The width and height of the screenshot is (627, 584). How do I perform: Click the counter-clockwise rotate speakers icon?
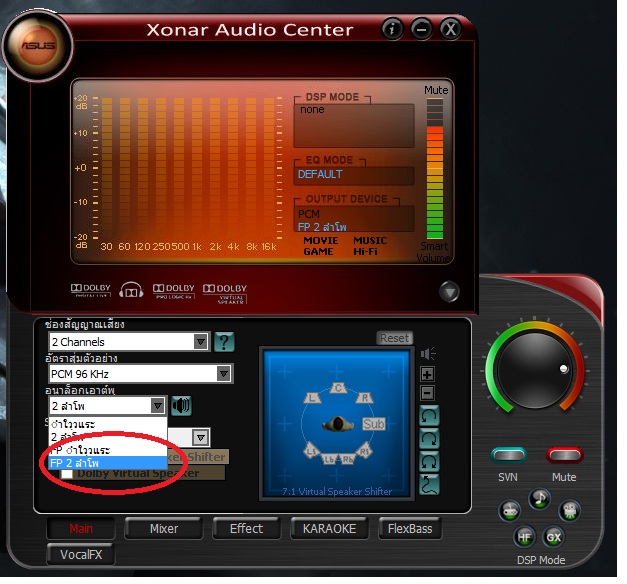(429, 416)
